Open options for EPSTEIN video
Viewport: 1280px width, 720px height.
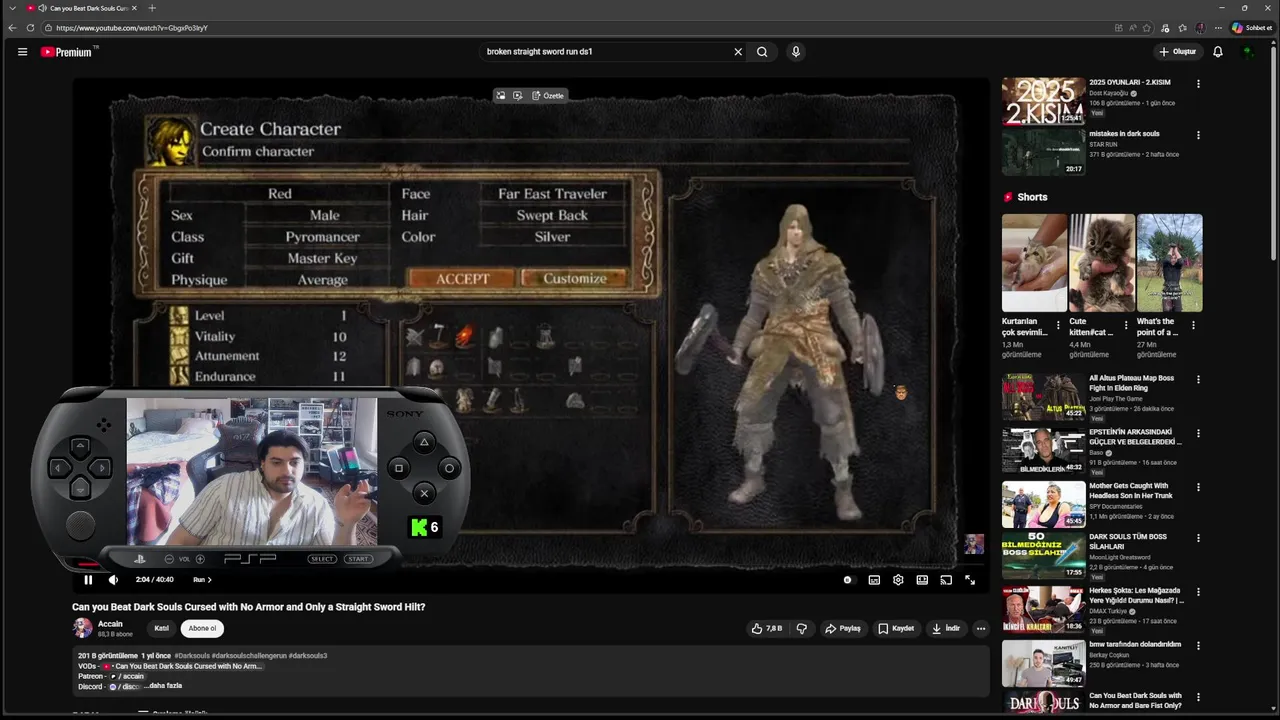1198,434
